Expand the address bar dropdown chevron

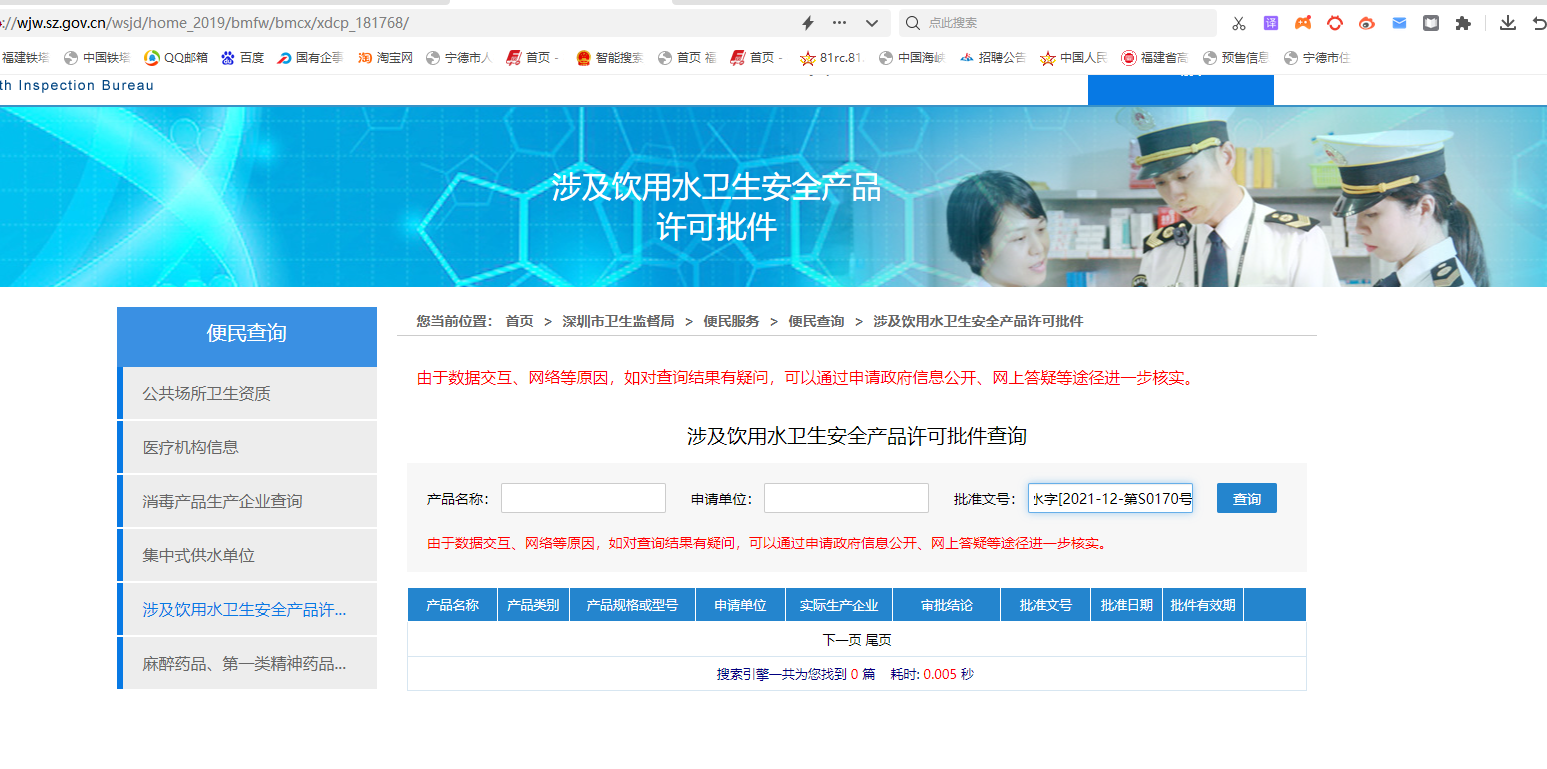click(x=871, y=23)
